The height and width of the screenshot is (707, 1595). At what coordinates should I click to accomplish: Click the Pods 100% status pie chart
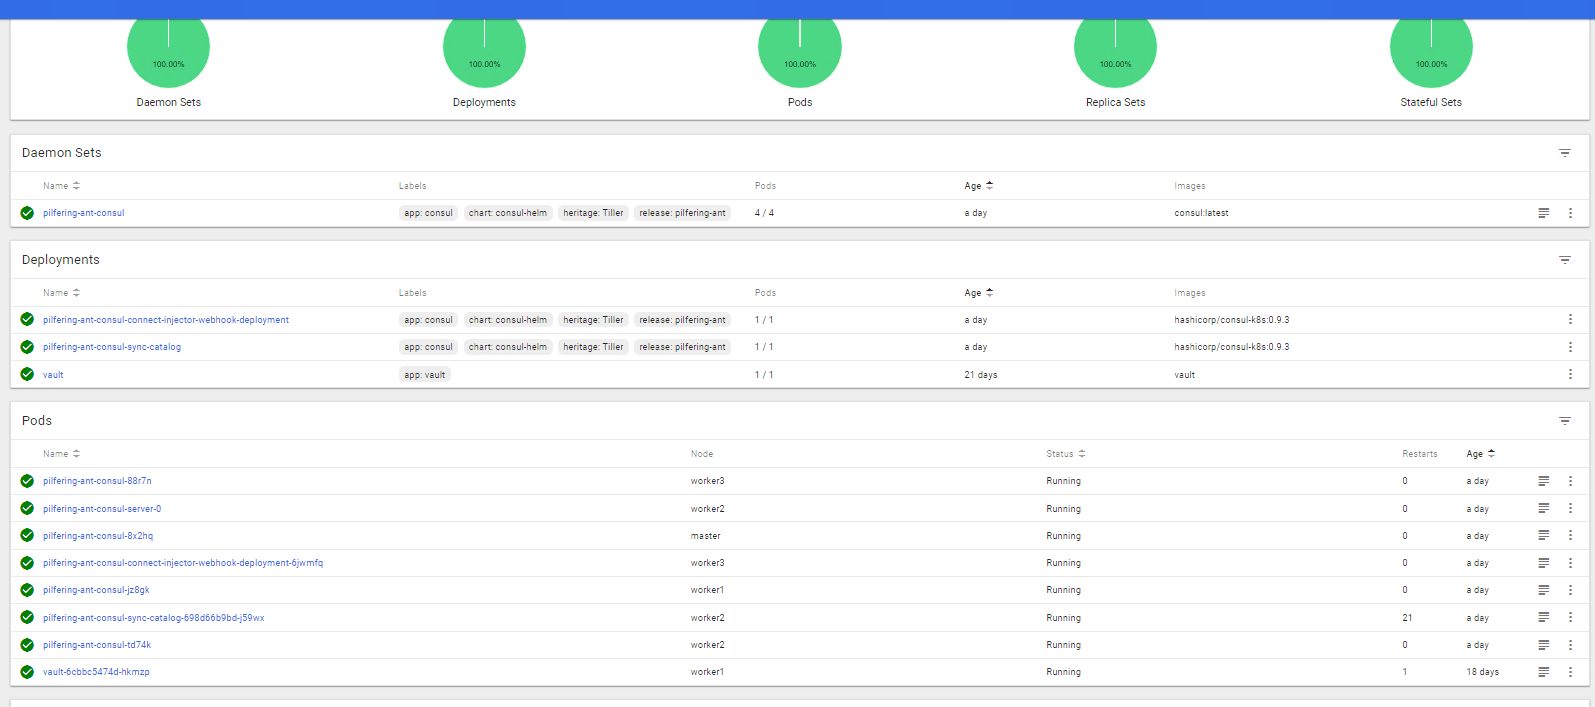point(799,48)
